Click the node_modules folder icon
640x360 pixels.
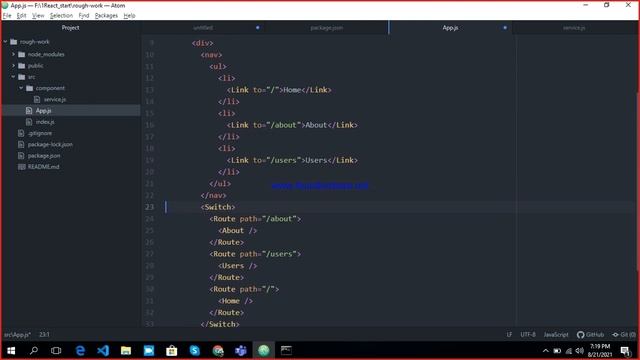click(22, 54)
